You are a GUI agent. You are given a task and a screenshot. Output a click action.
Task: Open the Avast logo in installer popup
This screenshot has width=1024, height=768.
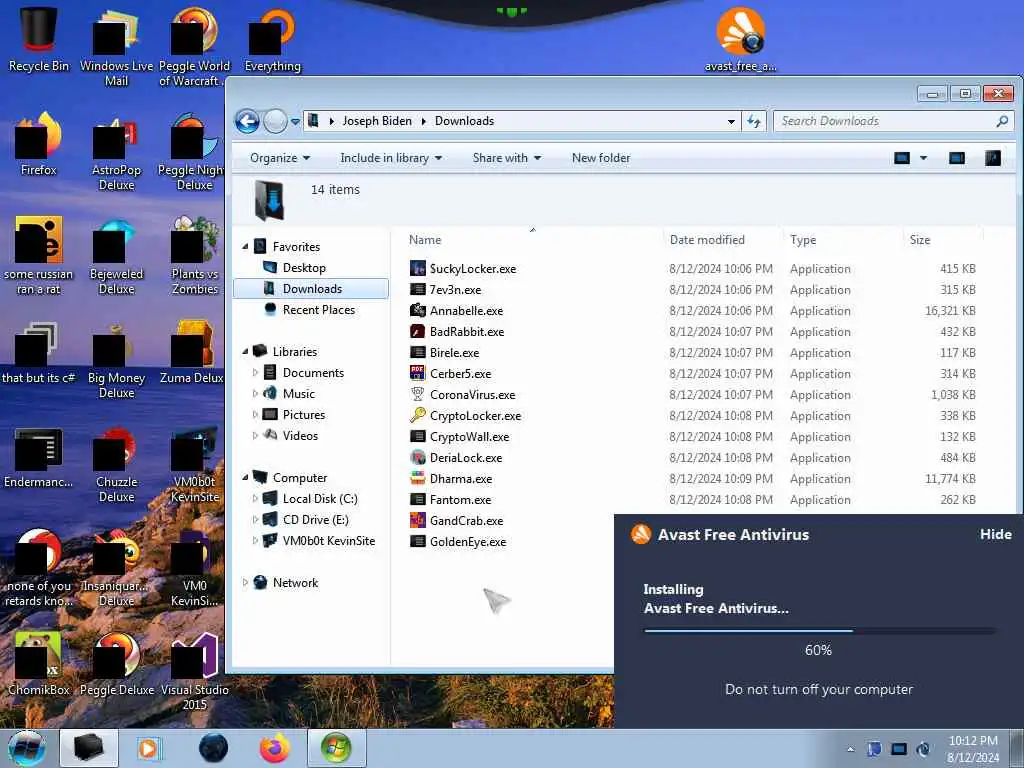pos(641,534)
